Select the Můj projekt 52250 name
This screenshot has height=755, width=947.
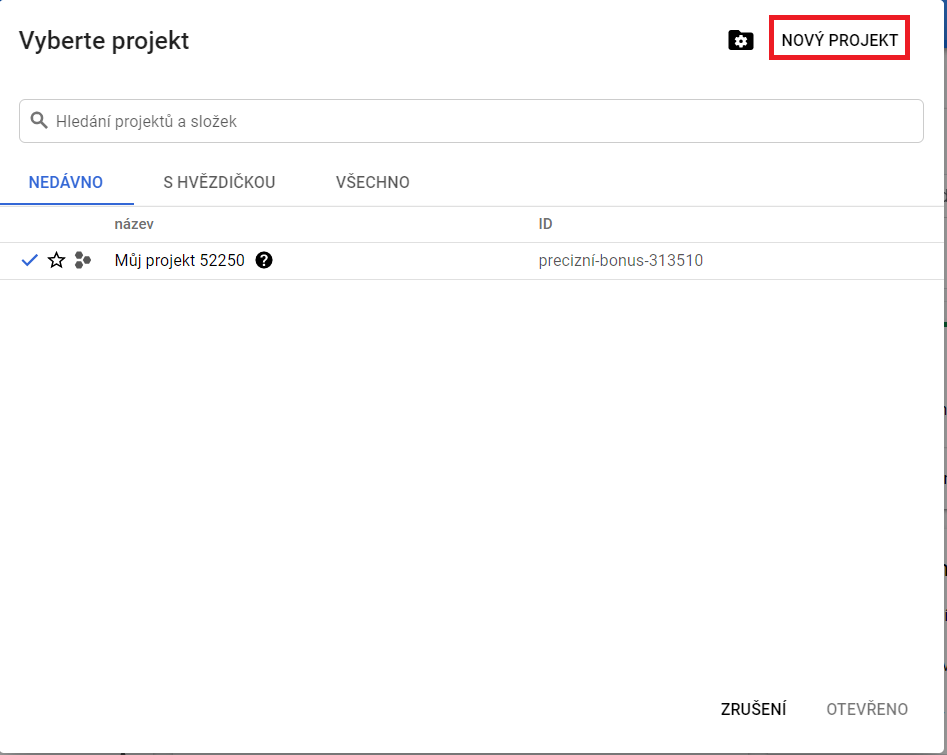point(179,261)
